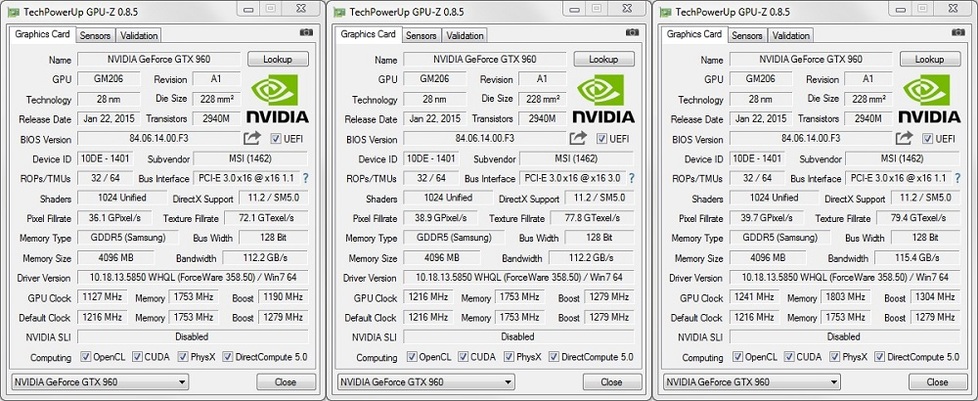
Task: Click Texture Fillrate value 72.1 GTexel/s
Action: (x=266, y=218)
